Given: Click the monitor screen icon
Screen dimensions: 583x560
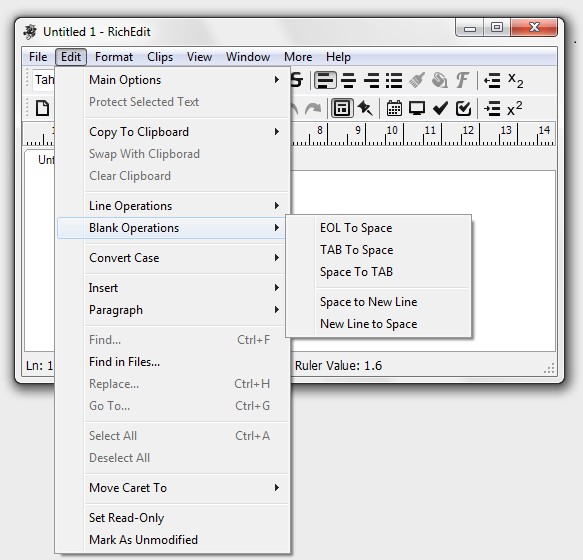Looking at the screenshot, I should pyautogui.click(x=417, y=109).
